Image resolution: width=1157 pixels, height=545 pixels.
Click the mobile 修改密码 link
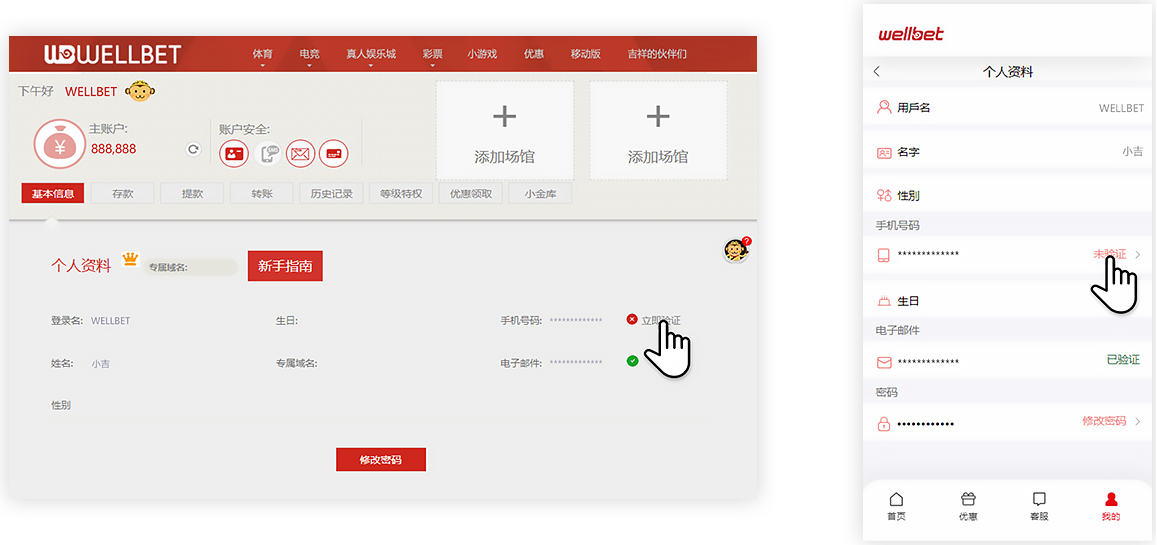click(1104, 421)
